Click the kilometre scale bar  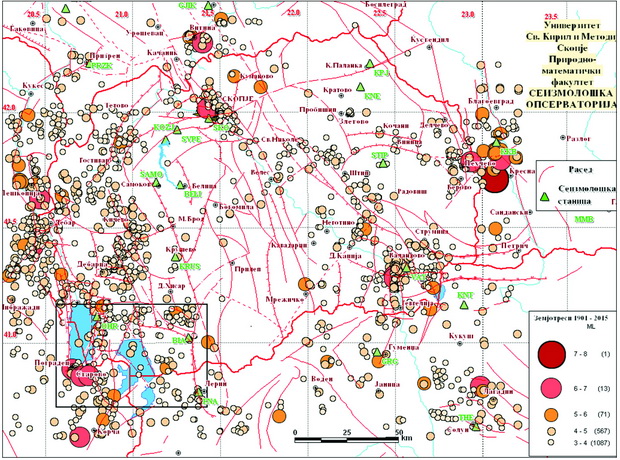[346, 440]
